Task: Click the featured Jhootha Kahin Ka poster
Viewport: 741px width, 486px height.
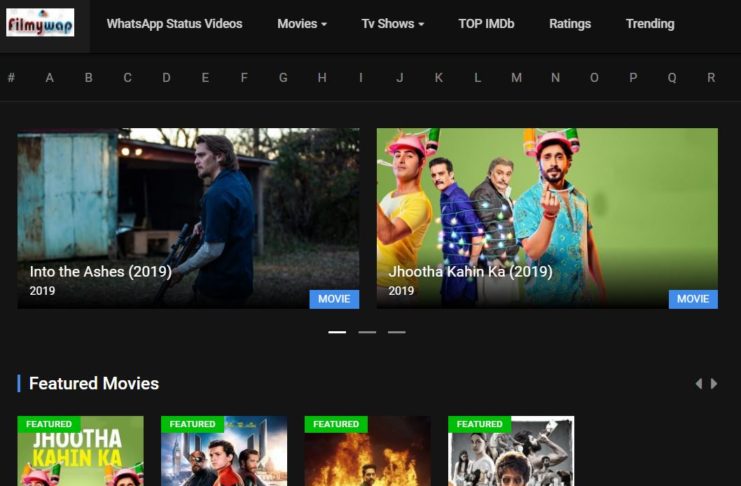Action: tap(80, 455)
